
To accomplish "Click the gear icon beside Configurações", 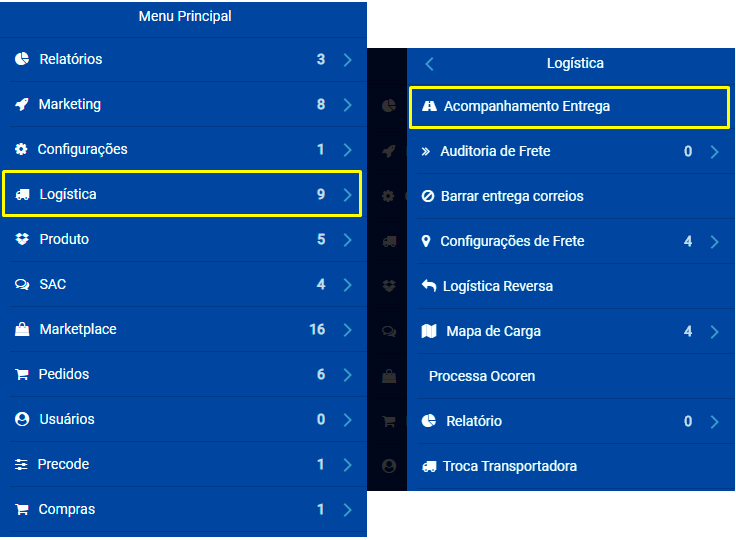I will pyautogui.click(x=21, y=149).
